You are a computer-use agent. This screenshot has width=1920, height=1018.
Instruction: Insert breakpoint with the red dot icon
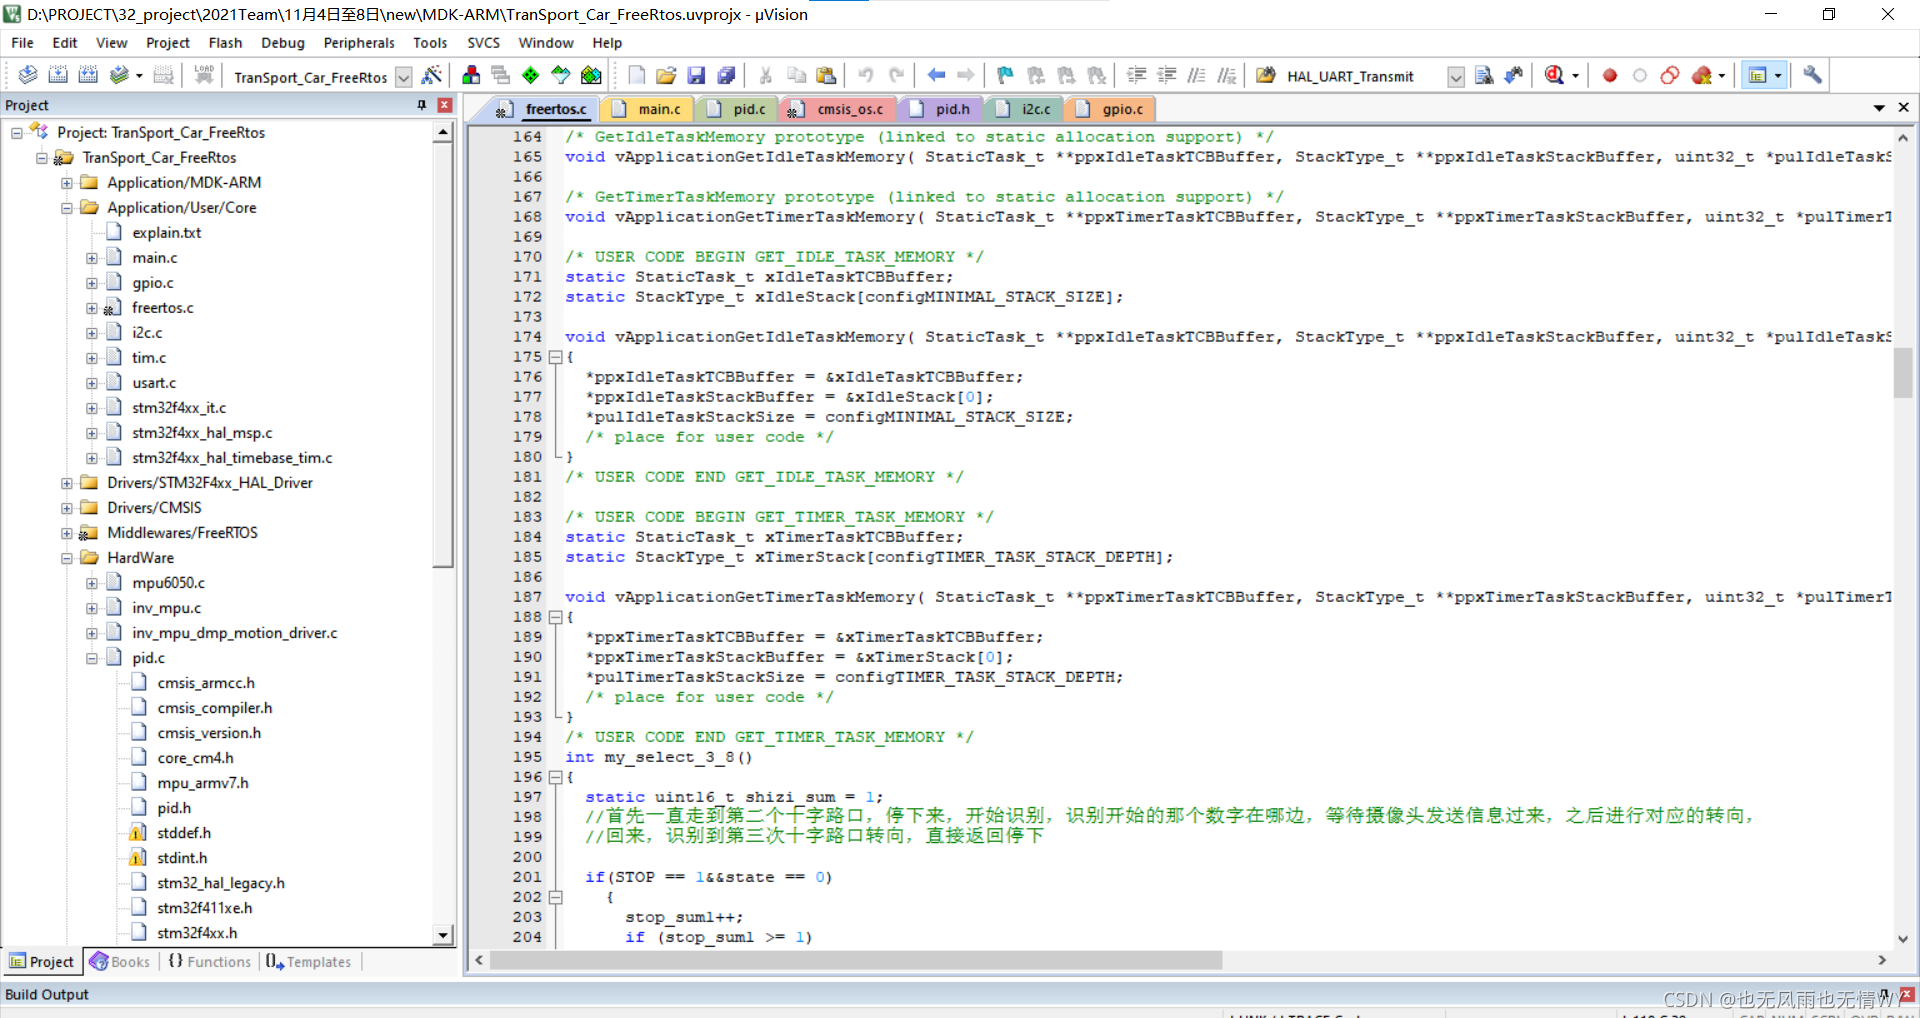coord(1610,75)
